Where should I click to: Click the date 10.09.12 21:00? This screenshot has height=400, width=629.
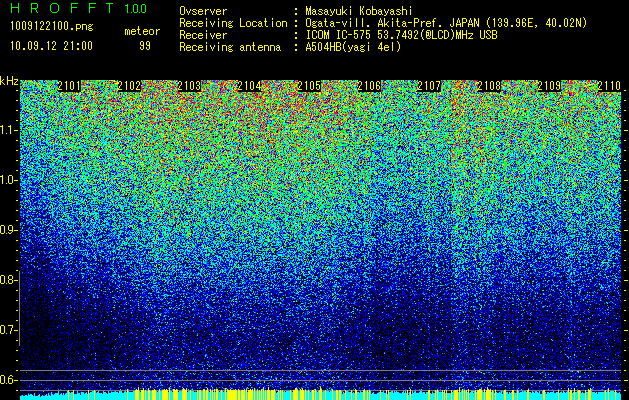coord(51,45)
